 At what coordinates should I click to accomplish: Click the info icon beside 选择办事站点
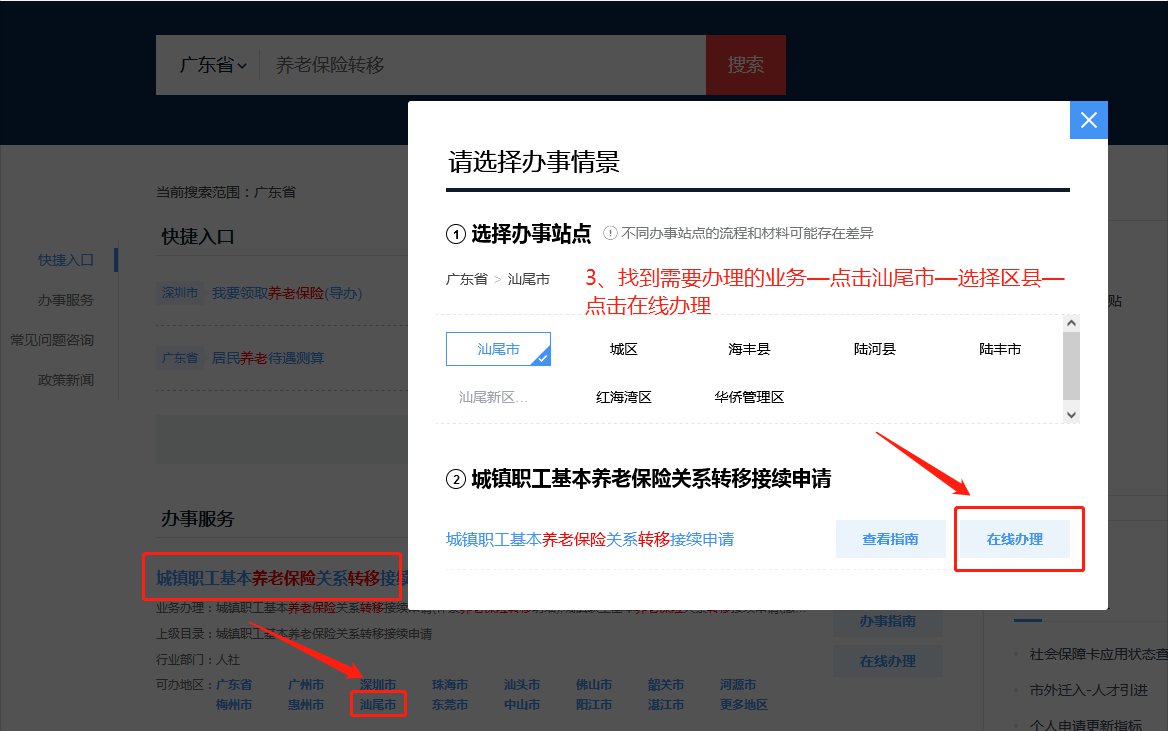610,233
